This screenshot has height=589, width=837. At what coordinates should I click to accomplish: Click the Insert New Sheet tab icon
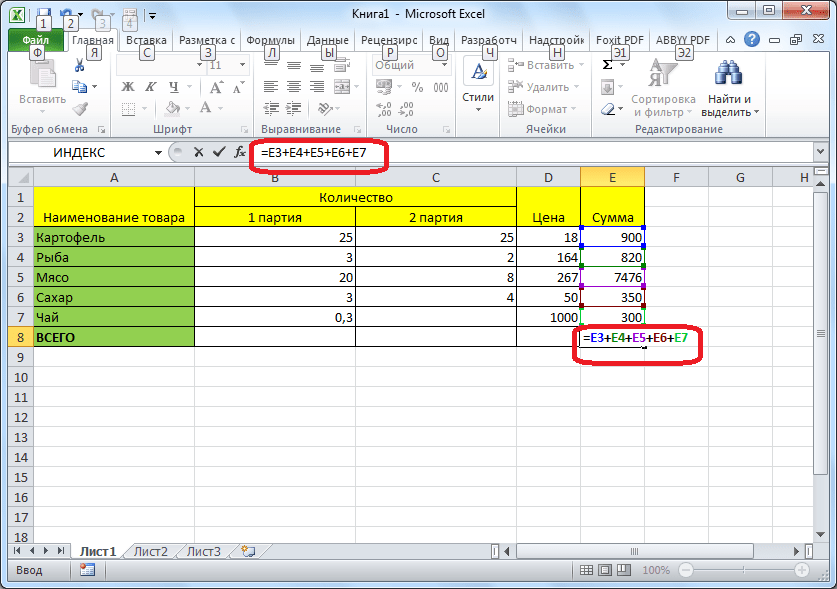click(248, 551)
